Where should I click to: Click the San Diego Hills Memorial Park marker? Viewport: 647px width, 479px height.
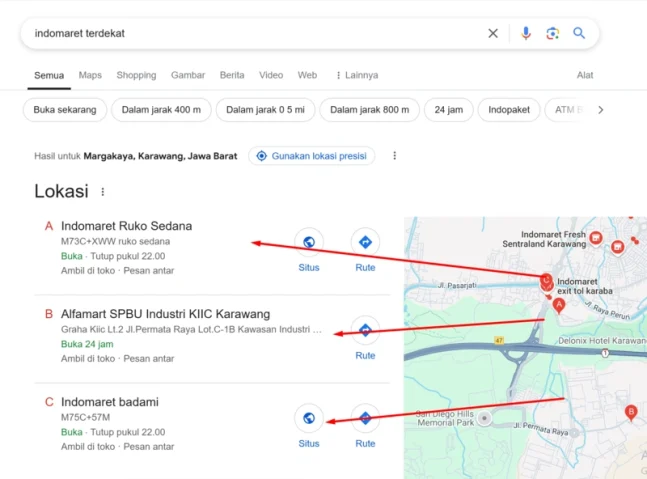coord(484,418)
